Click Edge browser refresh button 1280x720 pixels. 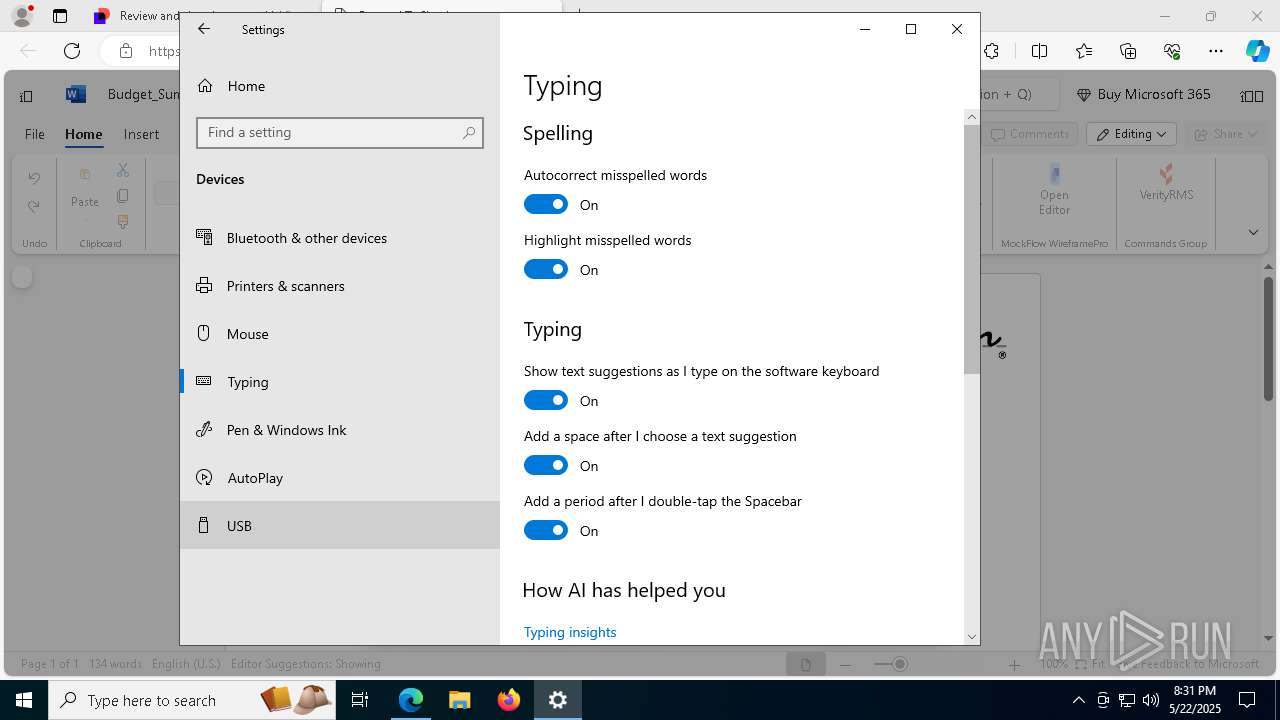72,51
